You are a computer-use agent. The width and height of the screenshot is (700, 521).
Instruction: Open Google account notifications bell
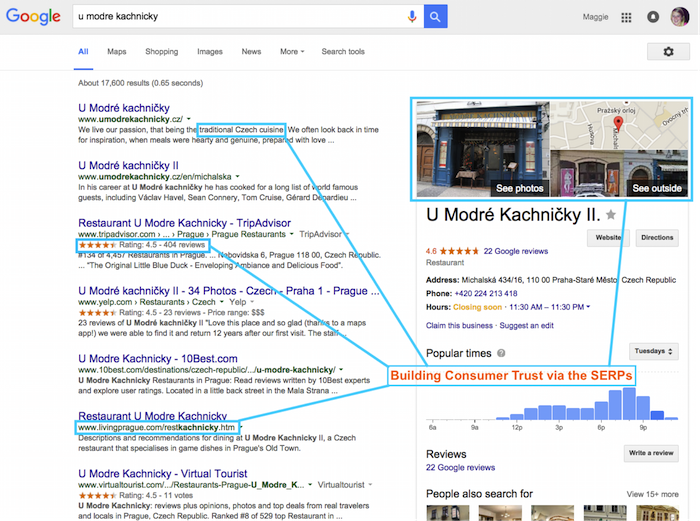(x=652, y=17)
